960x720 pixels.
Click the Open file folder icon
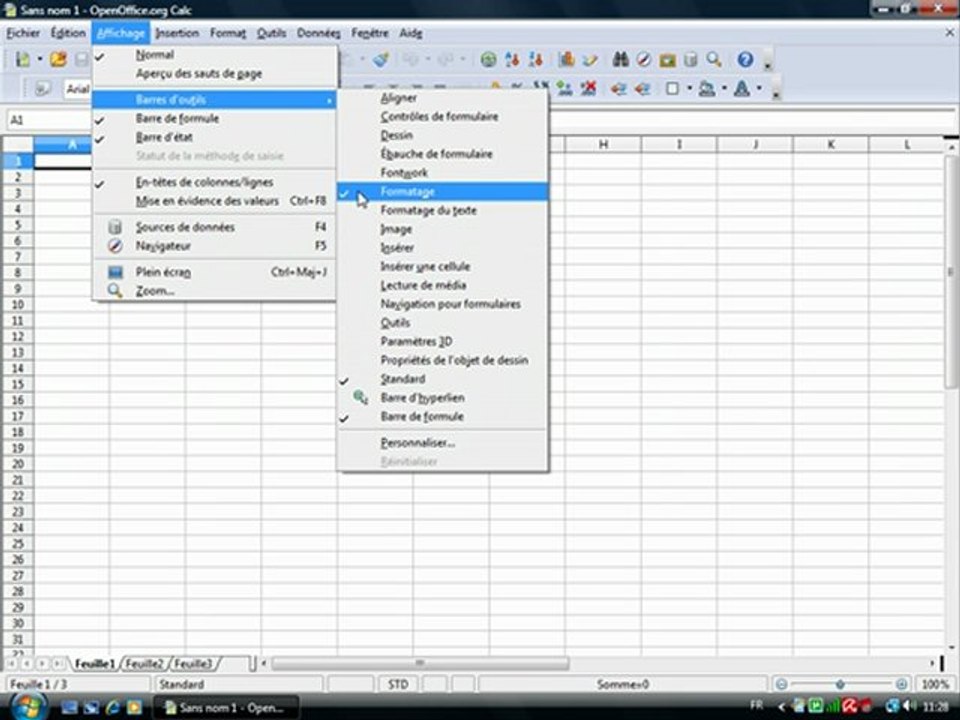click(58, 59)
